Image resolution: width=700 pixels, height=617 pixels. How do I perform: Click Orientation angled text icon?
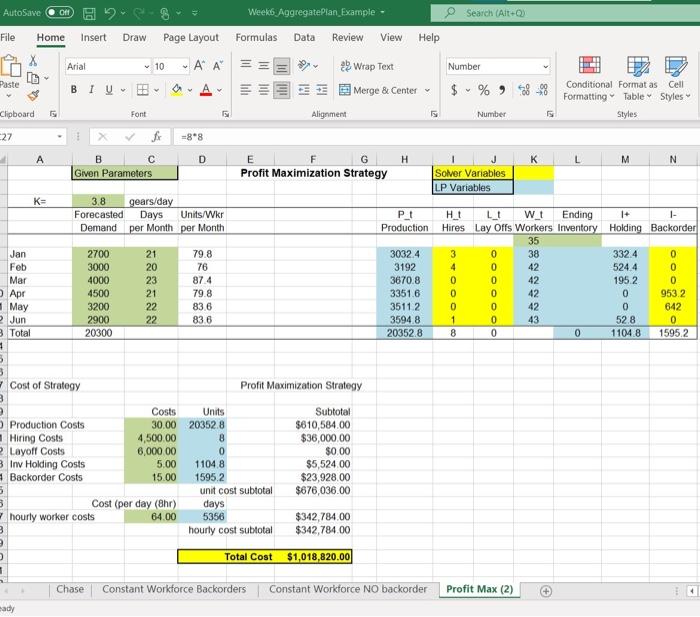(304, 66)
